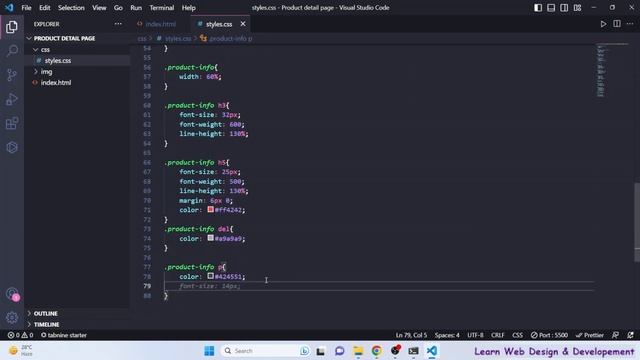
Task: Collapse the PRODUCT DETAIL PAGE folder section
Action: coord(64,38)
